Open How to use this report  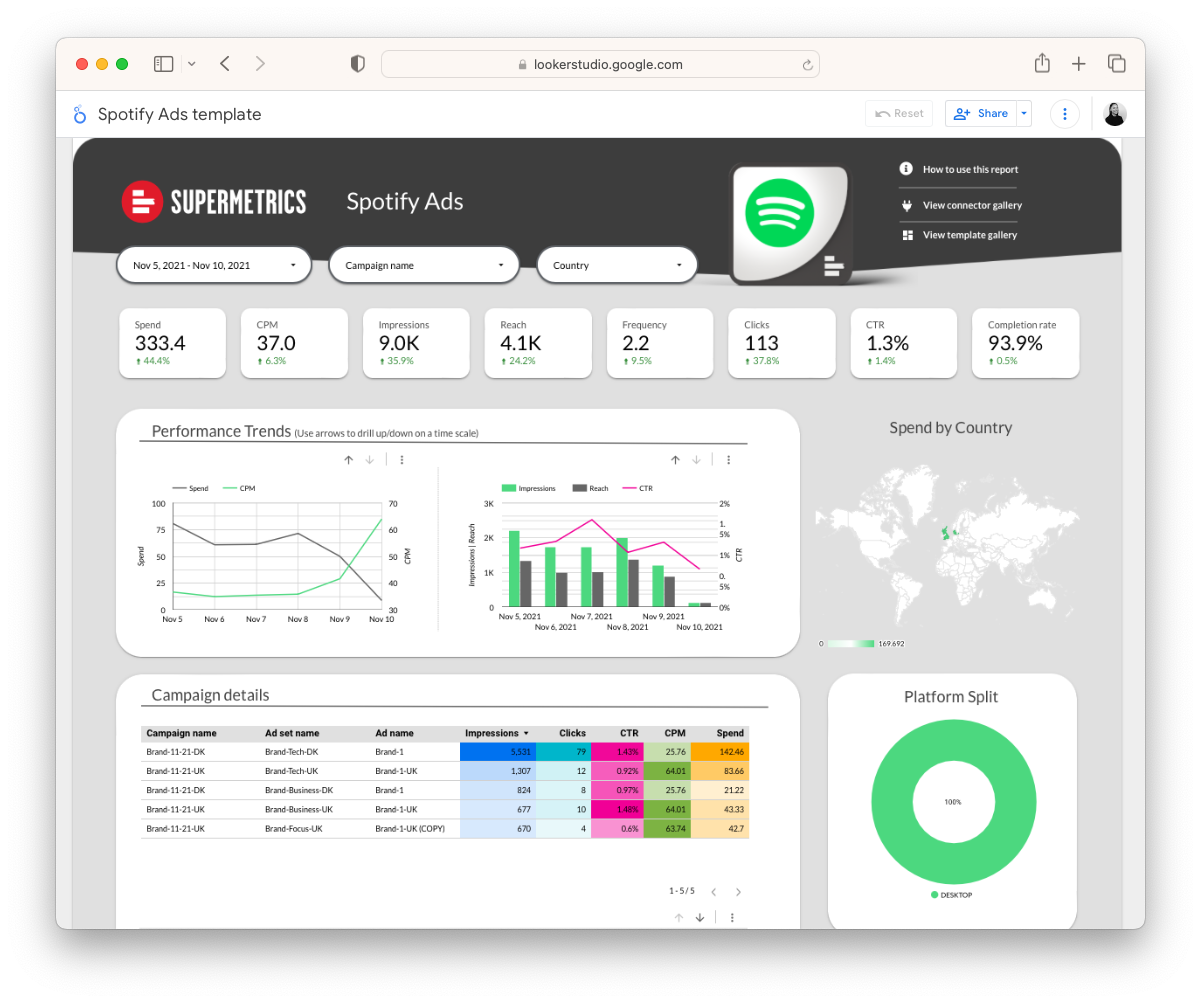pyautogui.click(x=969, y=170)
